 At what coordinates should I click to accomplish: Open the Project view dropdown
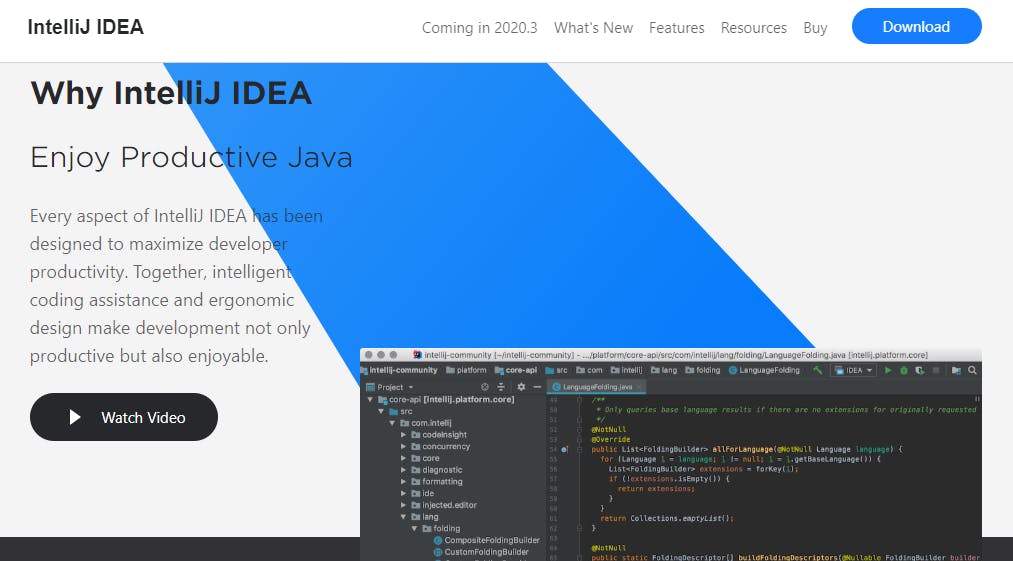389,387
